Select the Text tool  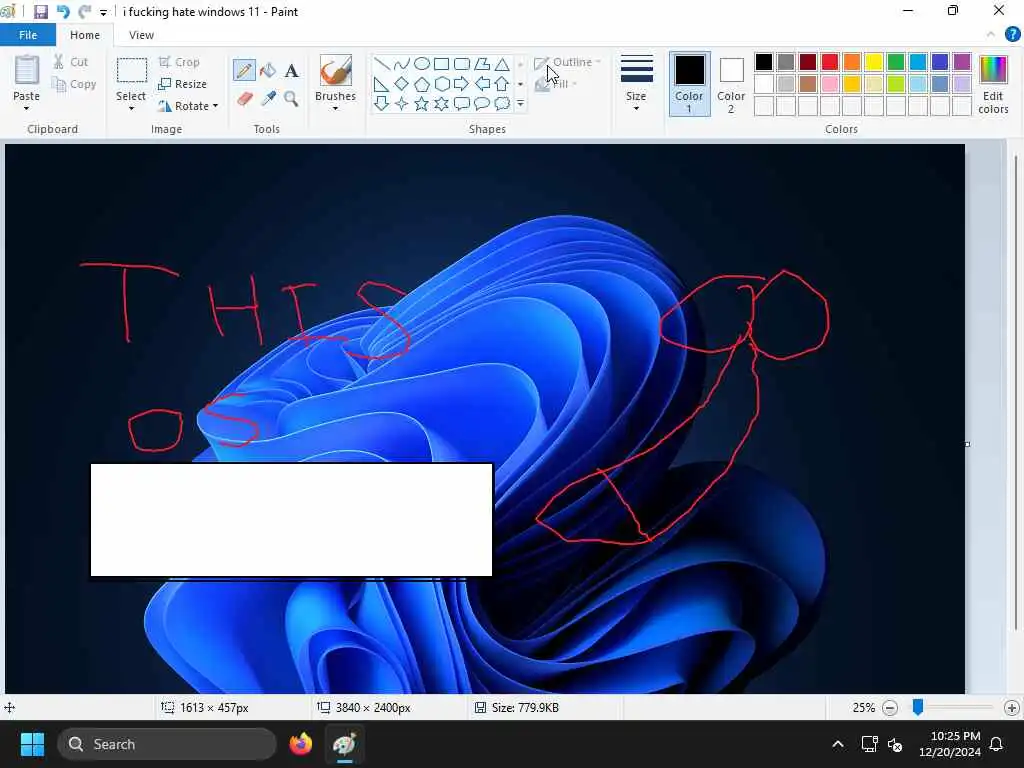(x=291, y=71)
